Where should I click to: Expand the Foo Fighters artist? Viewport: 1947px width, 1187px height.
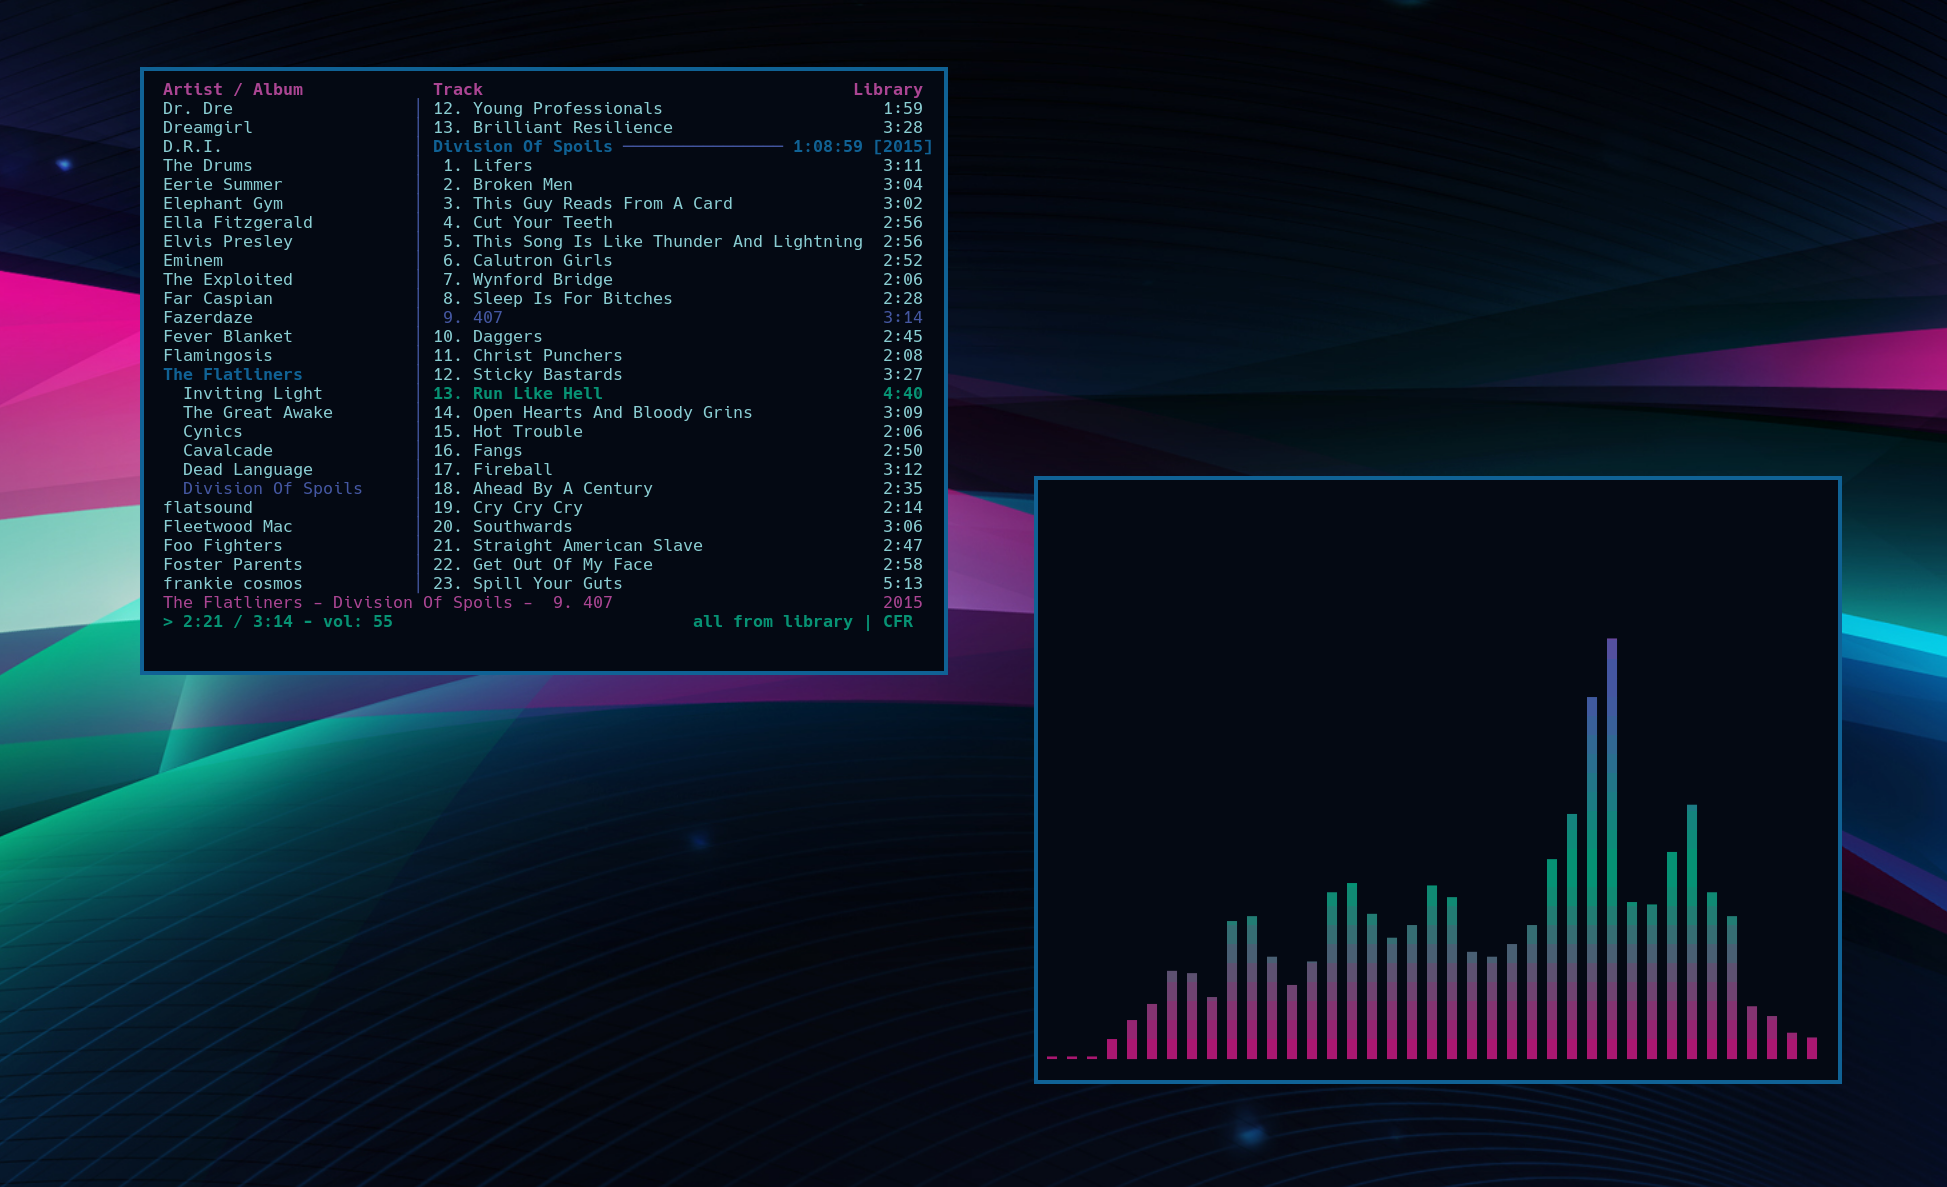222,546
